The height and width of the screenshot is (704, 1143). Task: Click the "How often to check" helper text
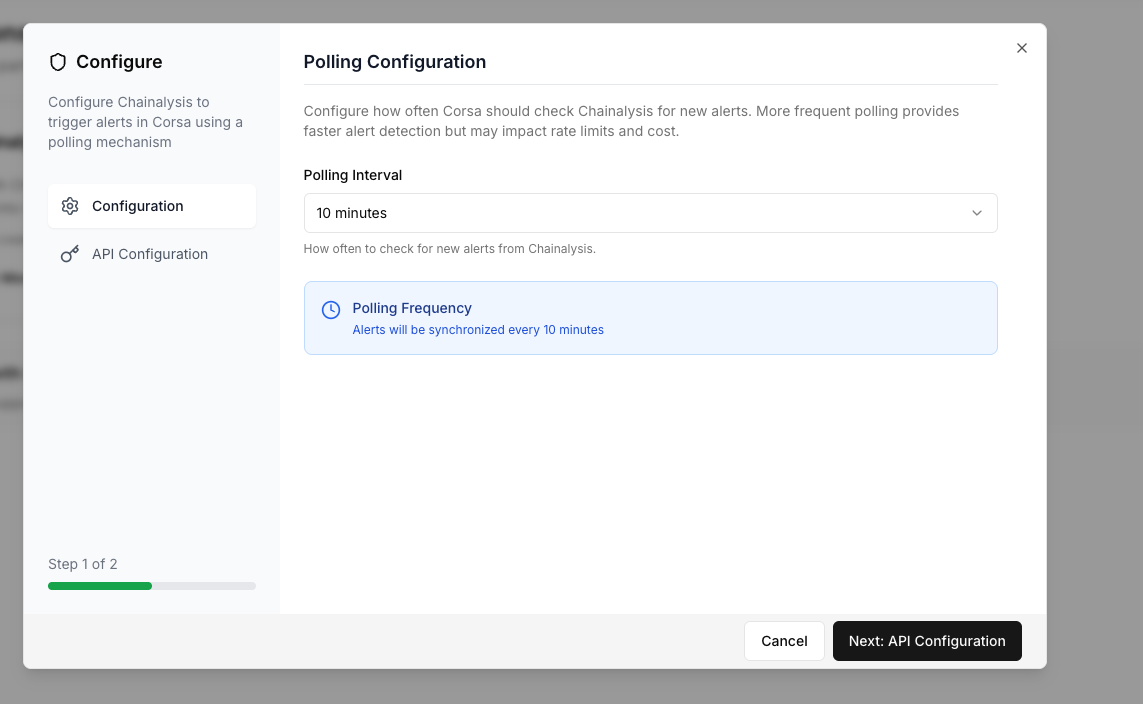pyautogui.click(x=450, y=249)
